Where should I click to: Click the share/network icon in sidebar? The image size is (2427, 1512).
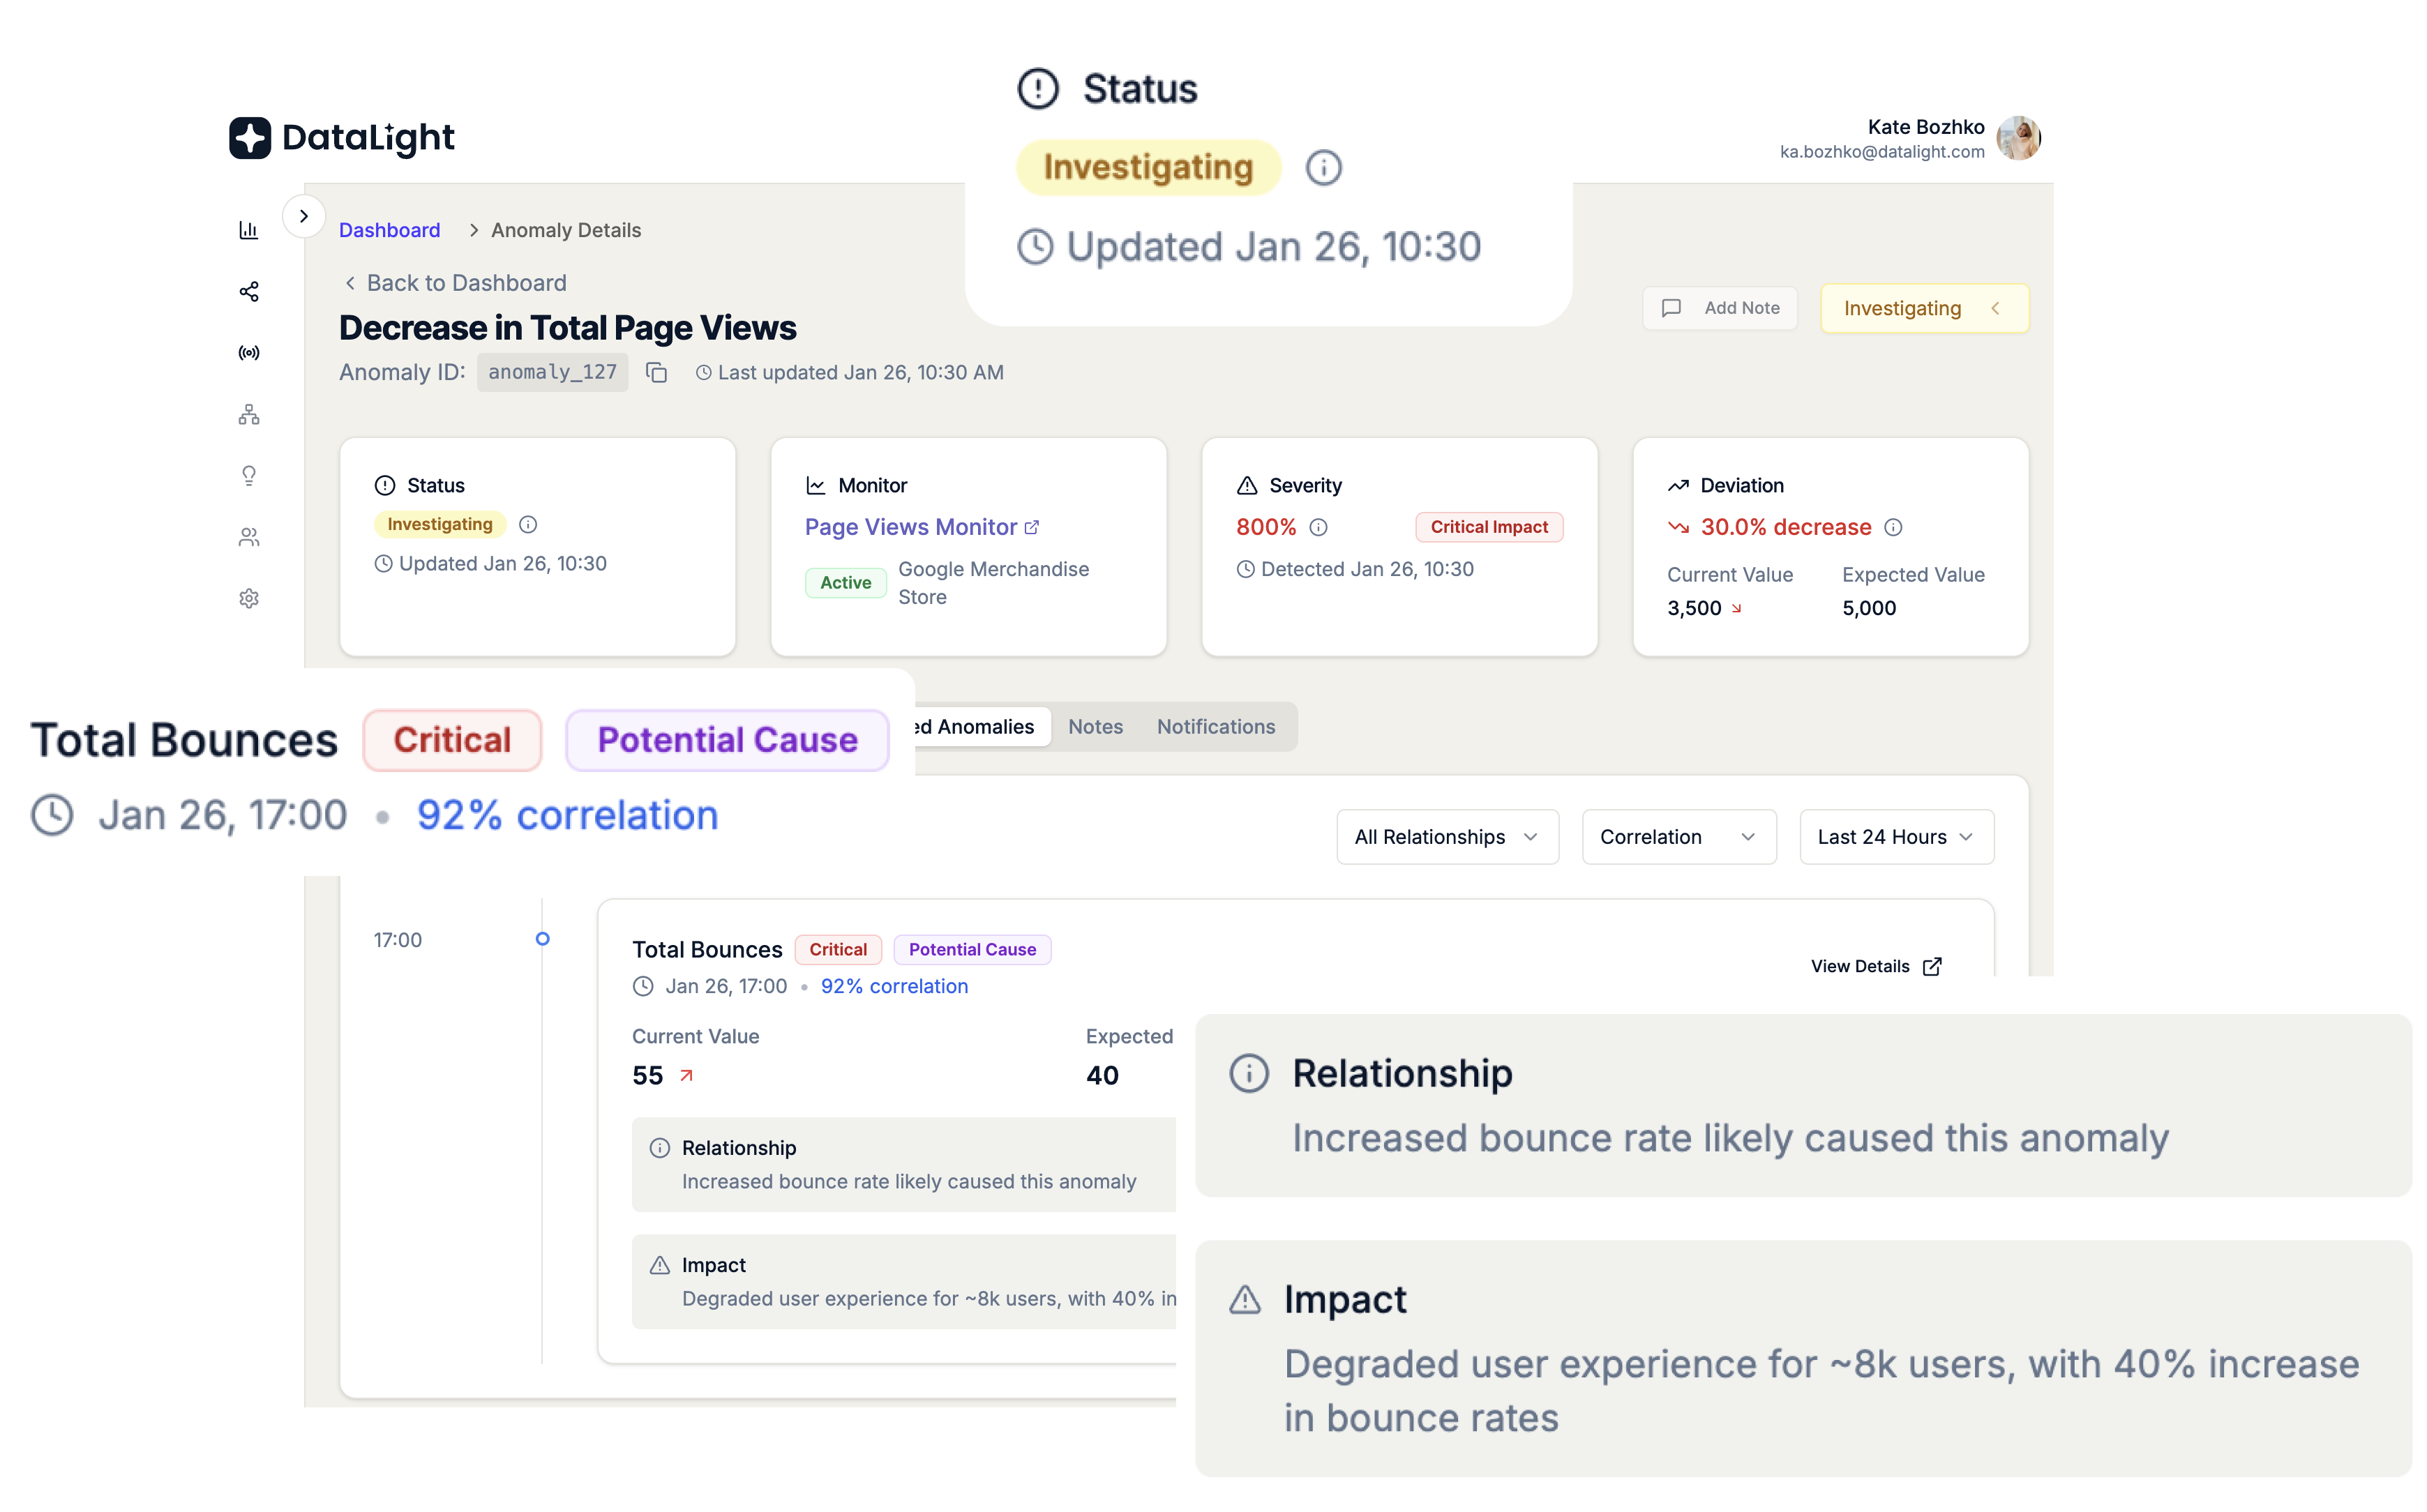(x=248, y=291)
